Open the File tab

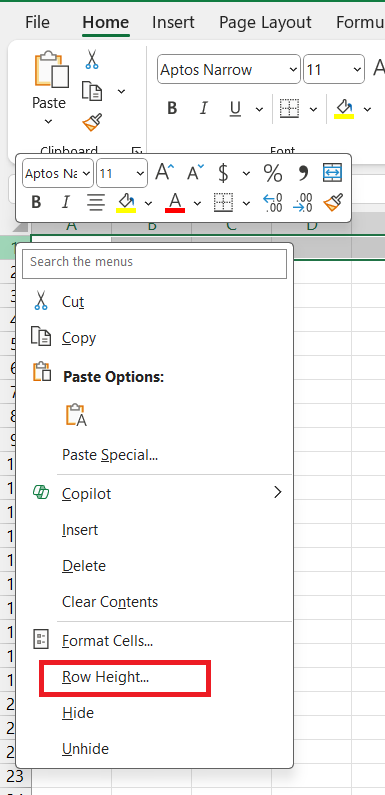point(38,22)
